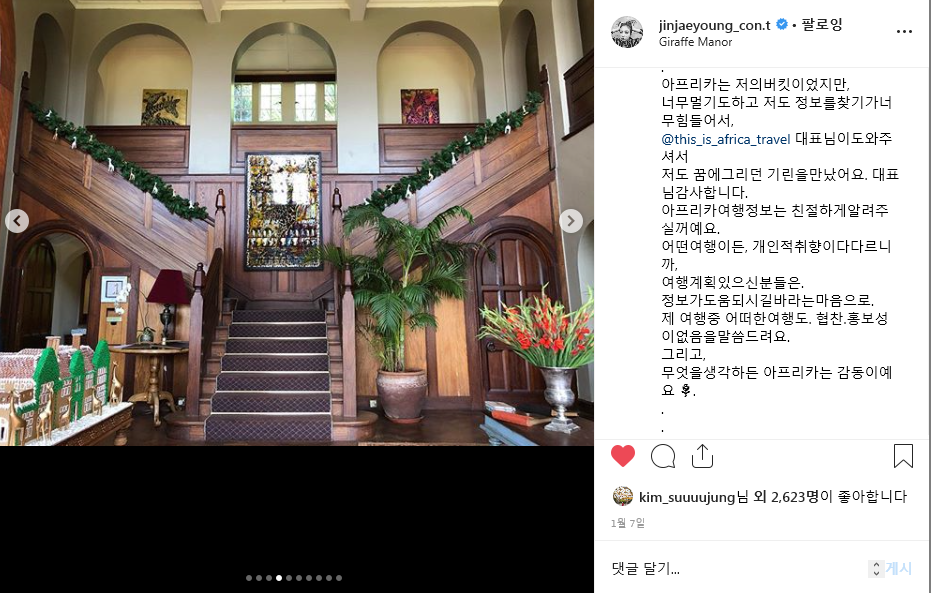This screenshot has width=931, height=593.
Task: Open kim_suuuujung profile from likes
Action: (687, 497)
